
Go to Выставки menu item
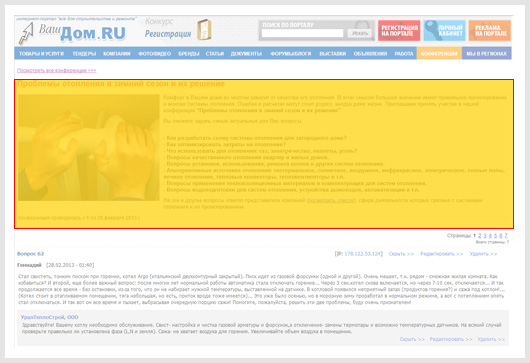click(x=333, y=53)
